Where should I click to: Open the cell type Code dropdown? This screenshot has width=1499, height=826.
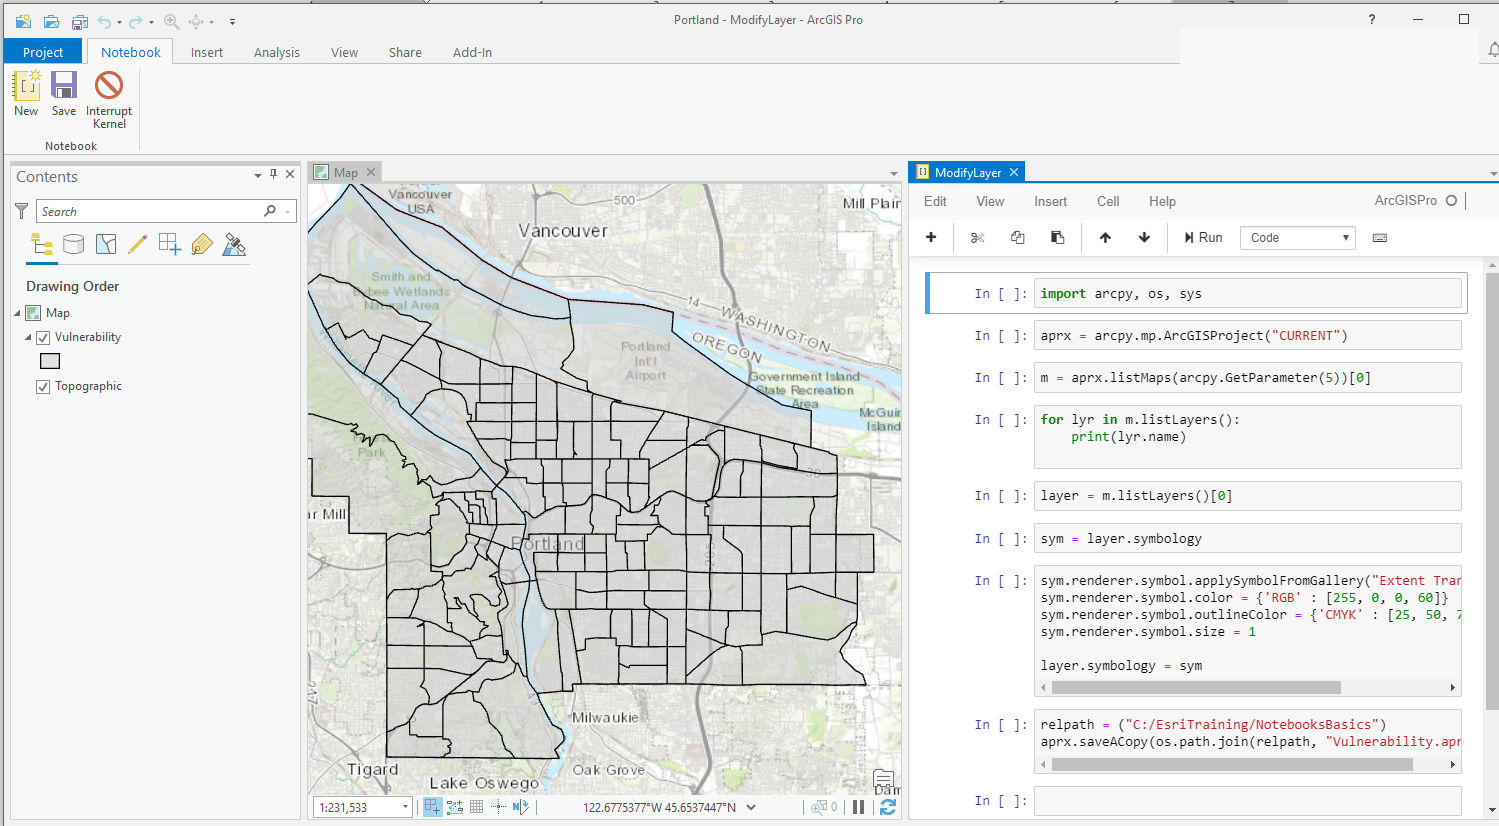coord(1298,238)
